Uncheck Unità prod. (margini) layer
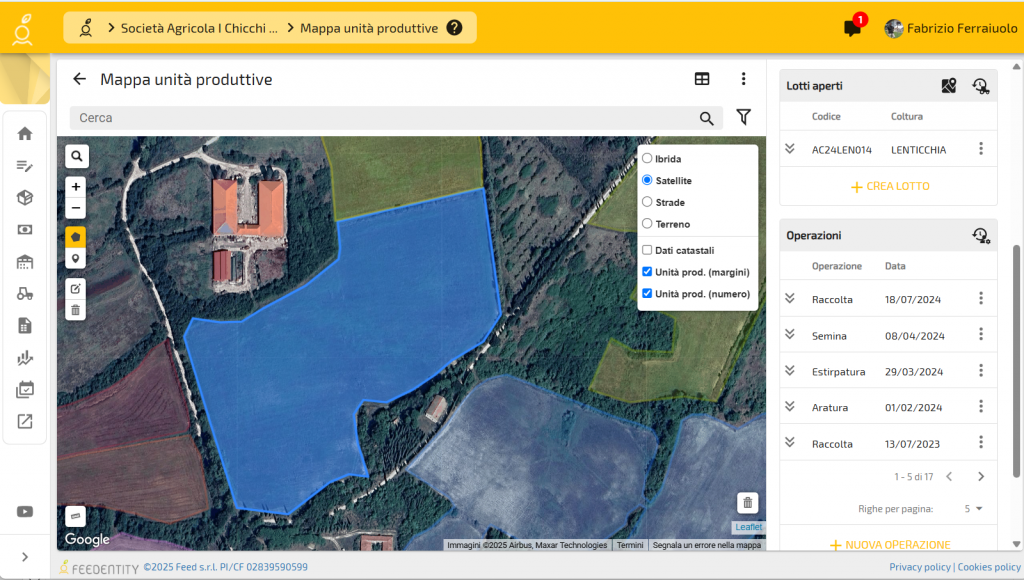Screen dimensions: 1024x580 pyautogui.click(x=647, y=272)
